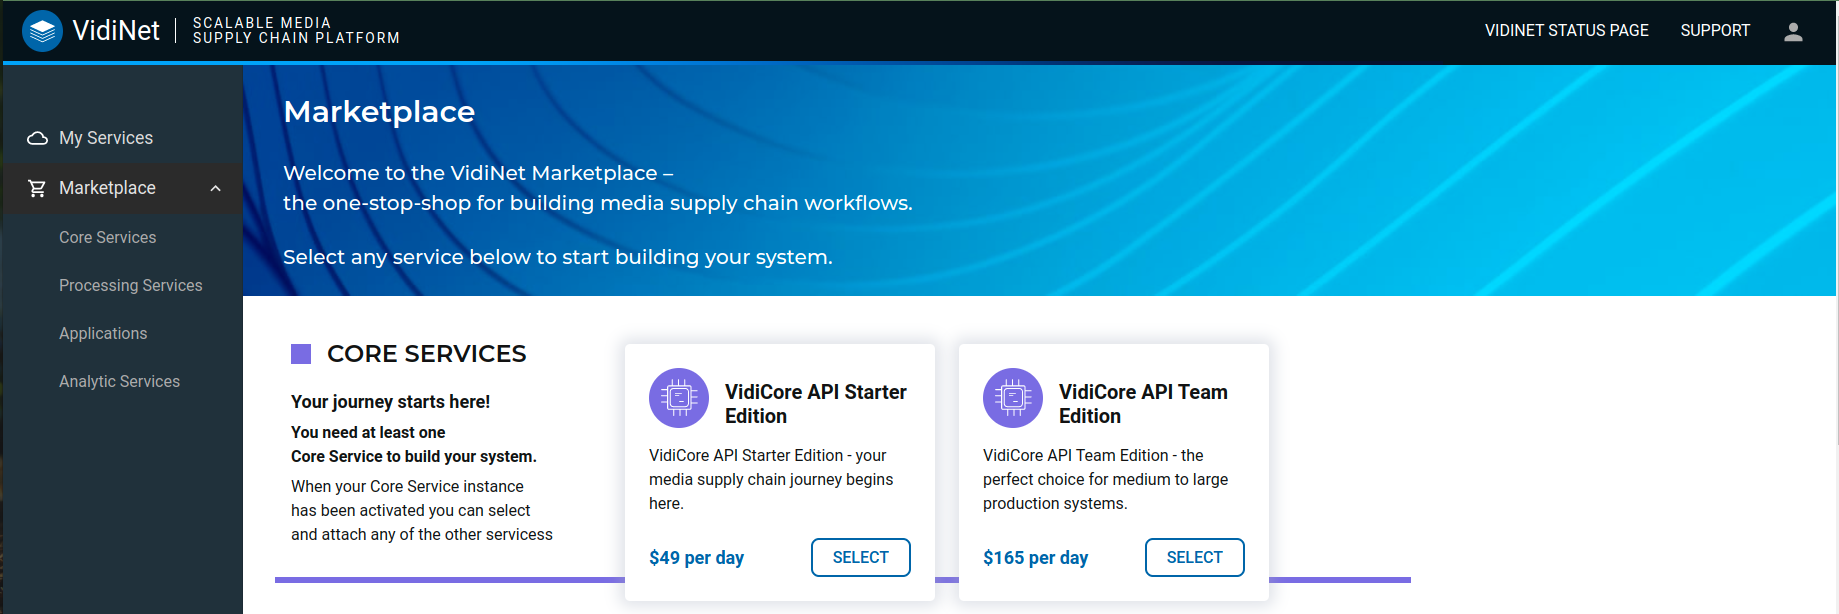Click the VidiCore API Starter Edition chip icon

(678, 398)
